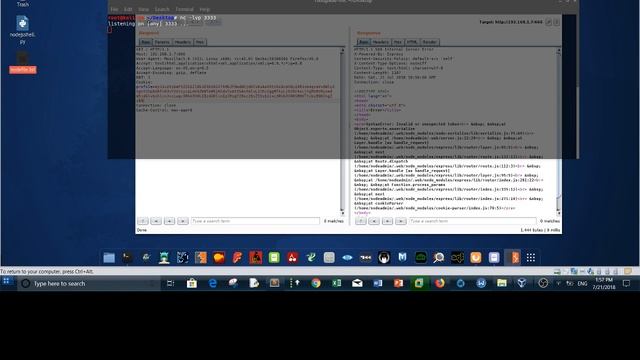Click the blue M dock icon

402,258
